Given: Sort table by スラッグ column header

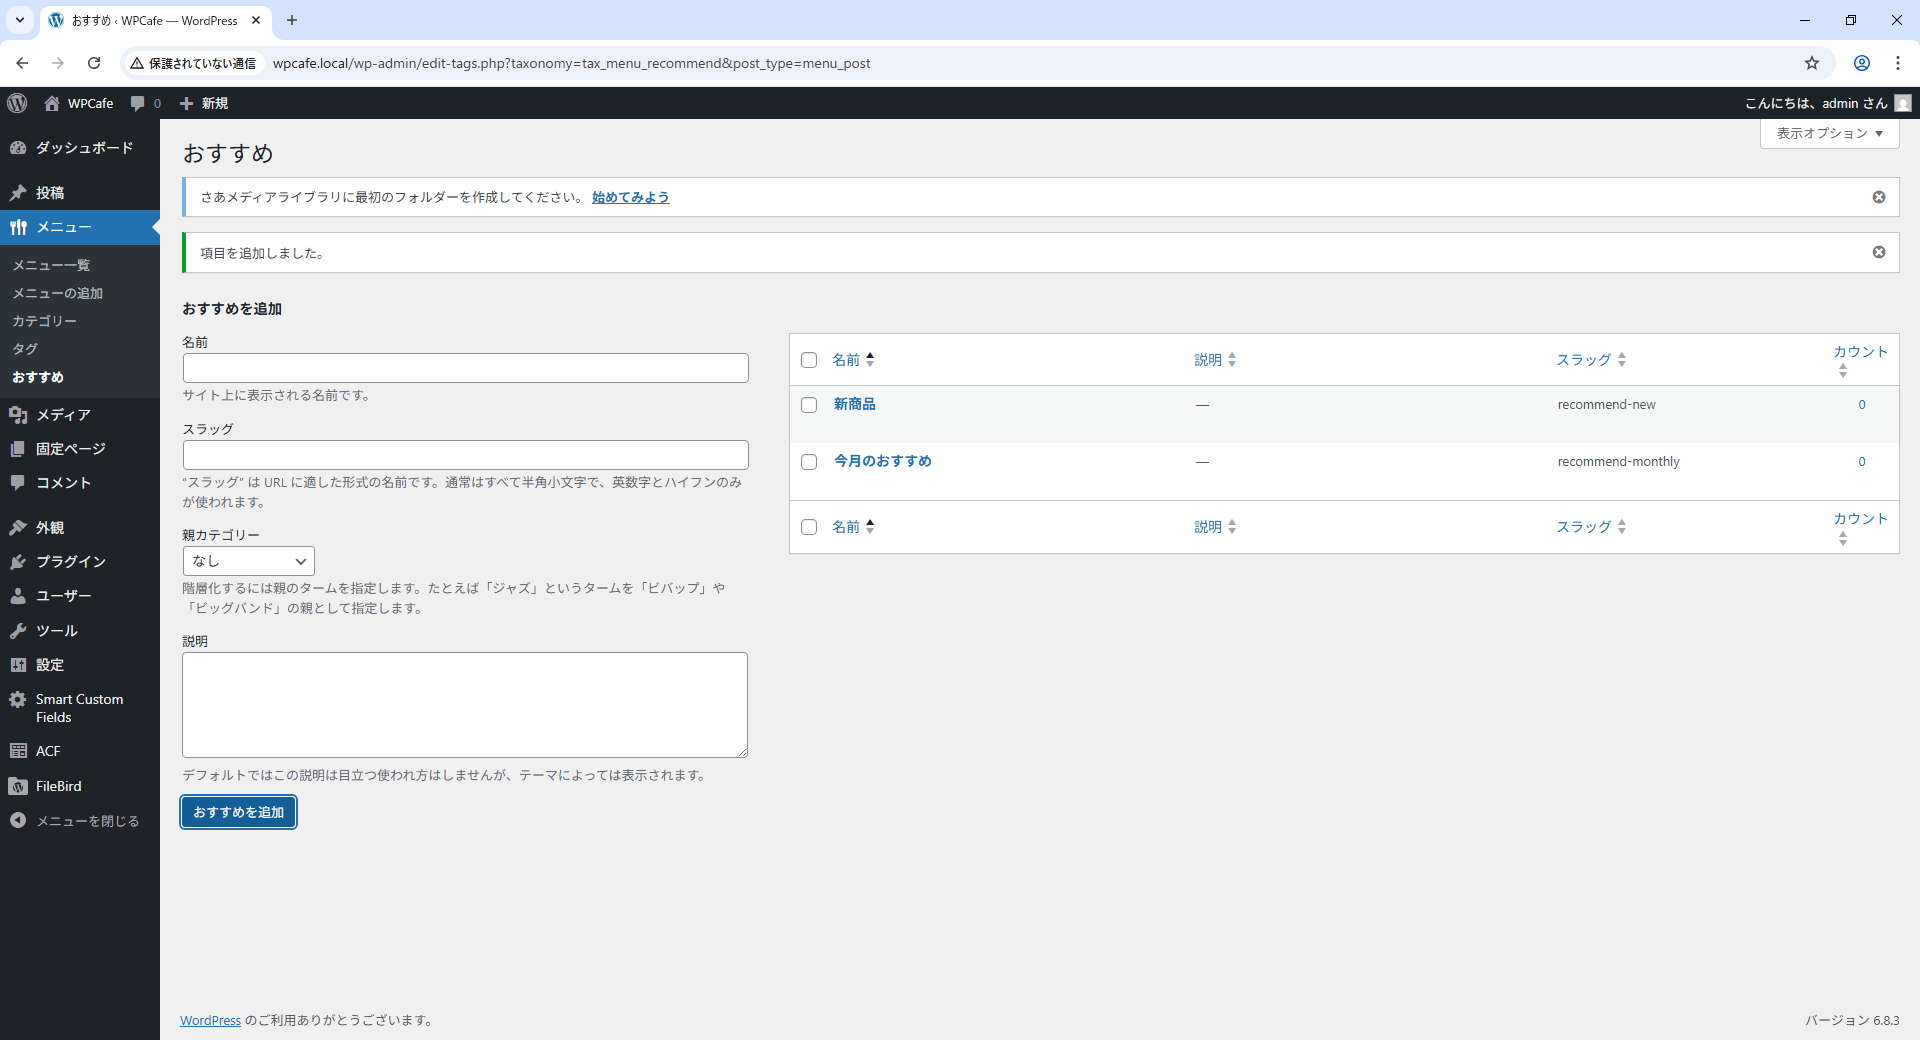Looking at the screenshot, I should (1584, 360).
